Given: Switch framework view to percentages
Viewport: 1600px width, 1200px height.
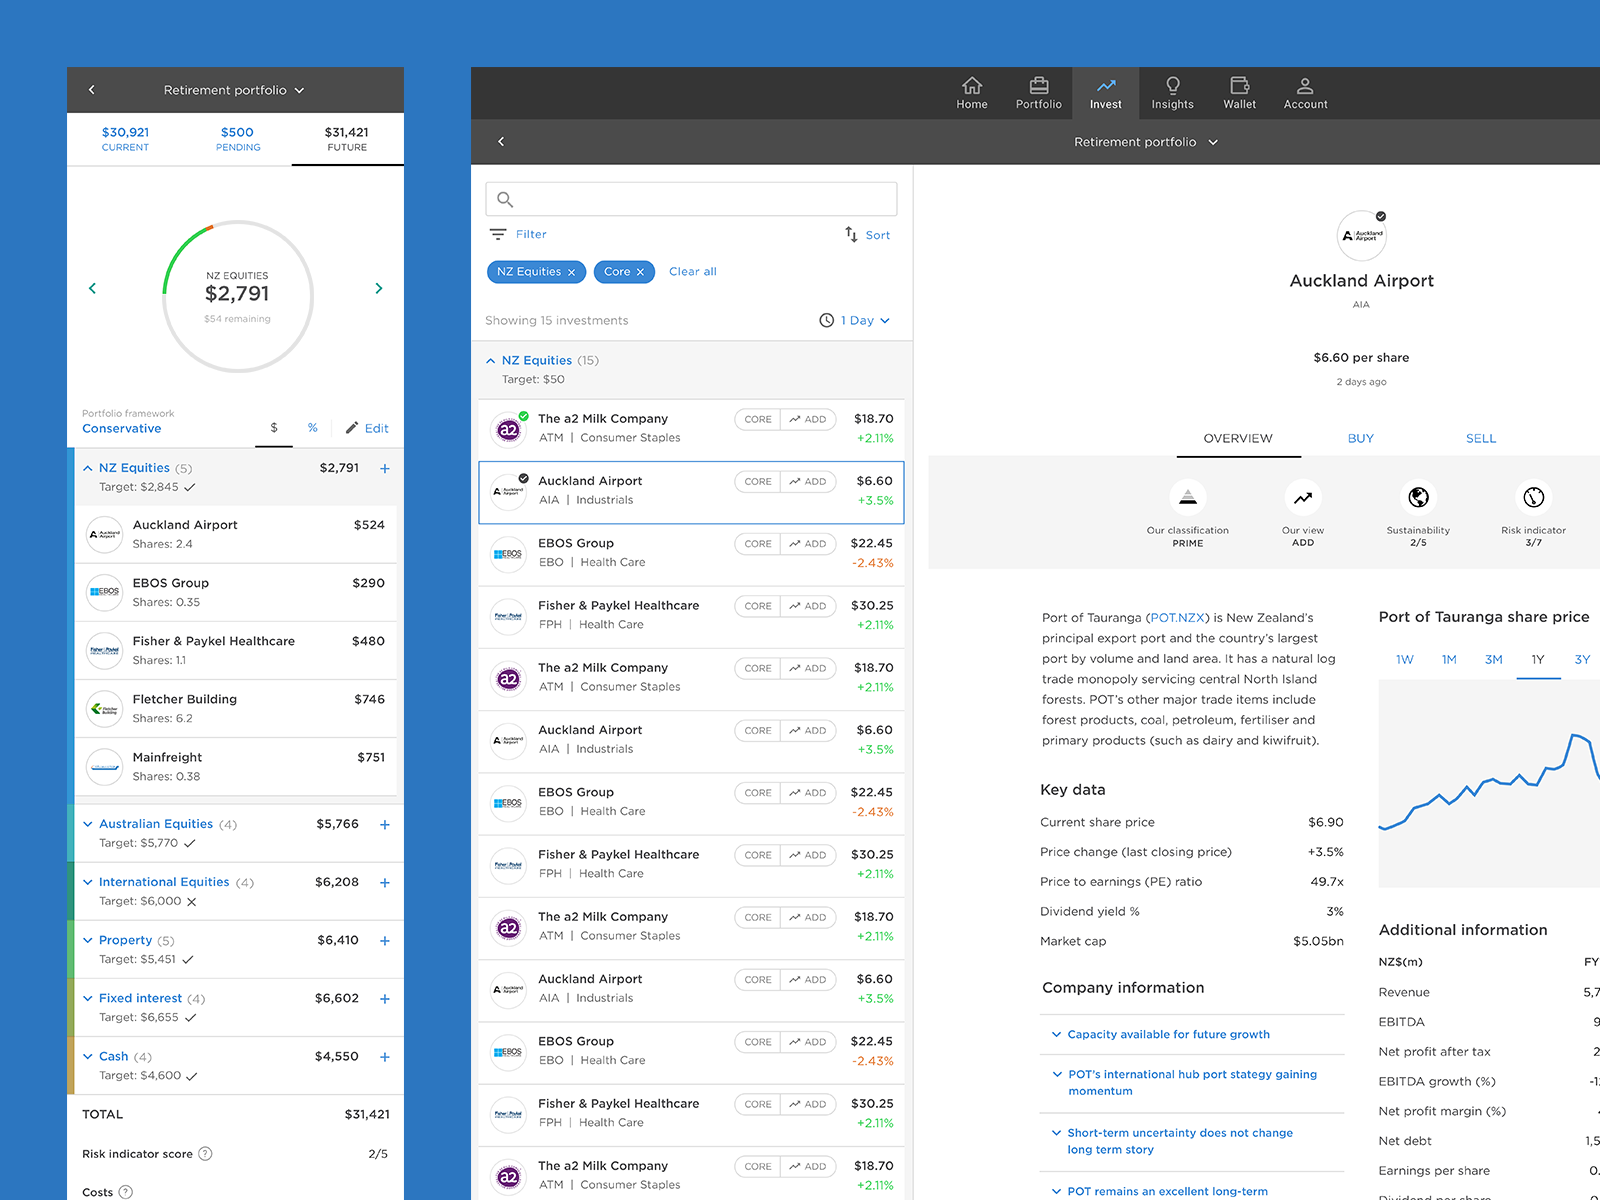Looking at the screenshot, I should coord(313,428).
